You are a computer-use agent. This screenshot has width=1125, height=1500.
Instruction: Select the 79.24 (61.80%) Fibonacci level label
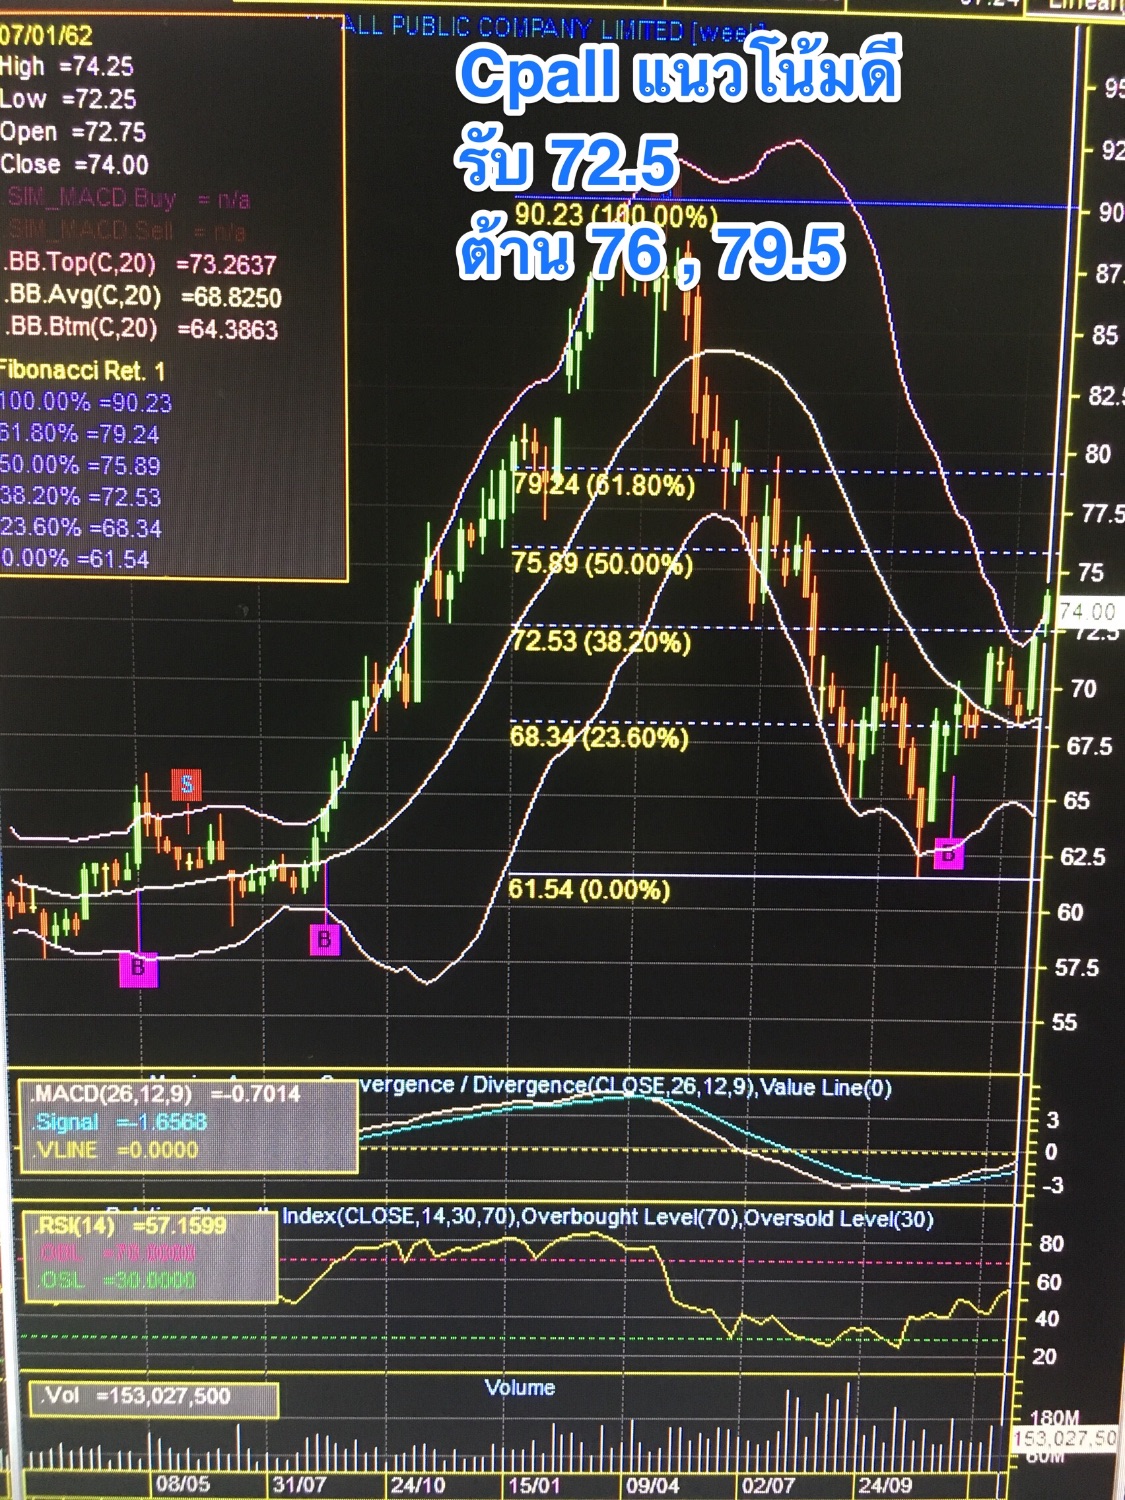click(x=604, y=485)
